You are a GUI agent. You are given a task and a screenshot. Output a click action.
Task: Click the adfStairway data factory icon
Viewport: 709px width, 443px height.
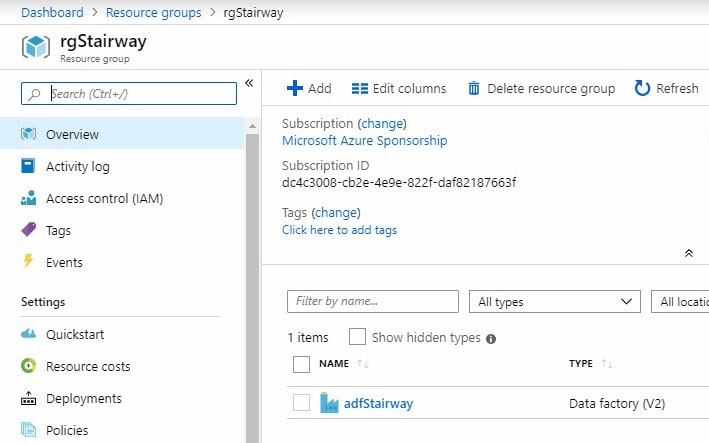329,403
